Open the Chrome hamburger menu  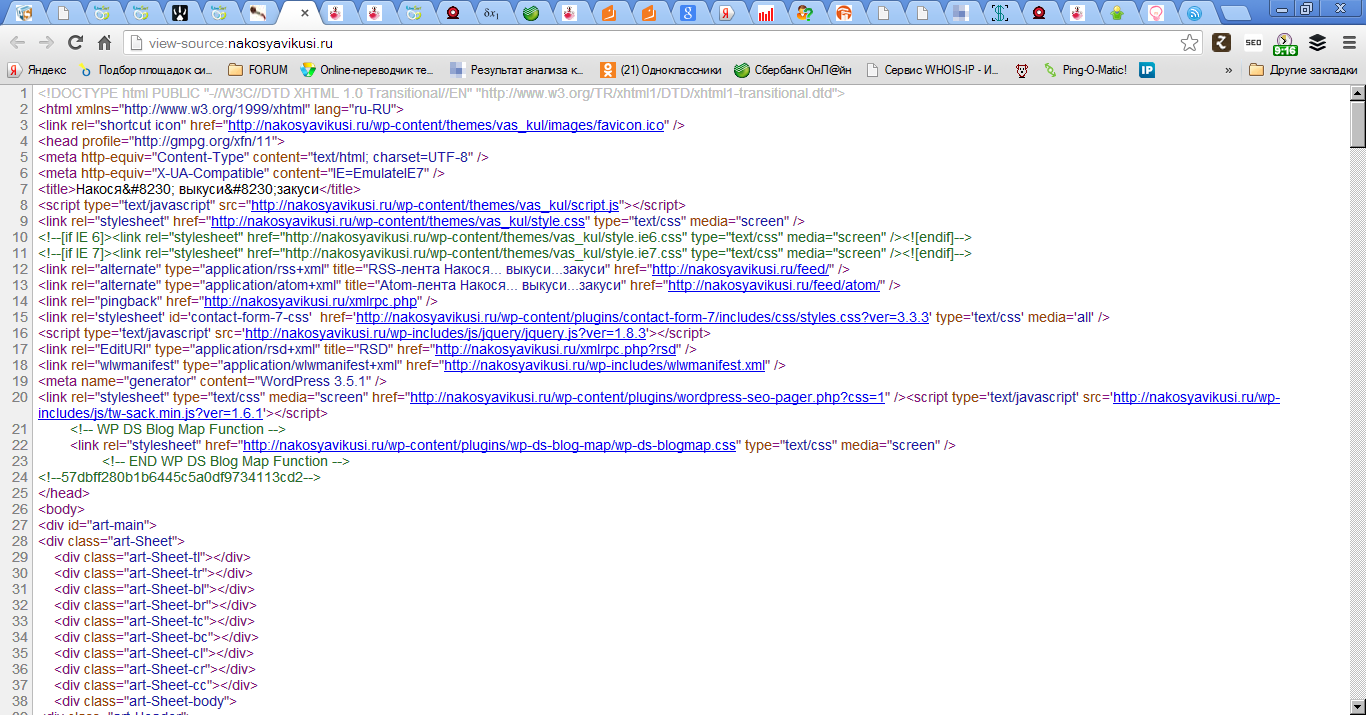point(1348,43)
